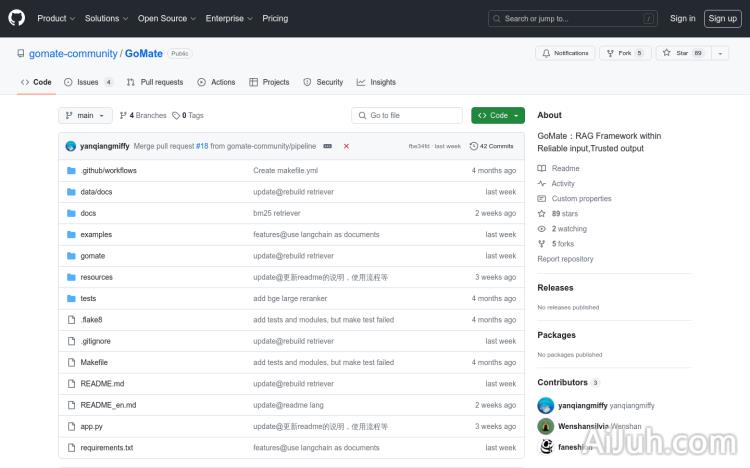
Task: Click the Go to file input
Action: pyautogui.click(x=407, y=115)
